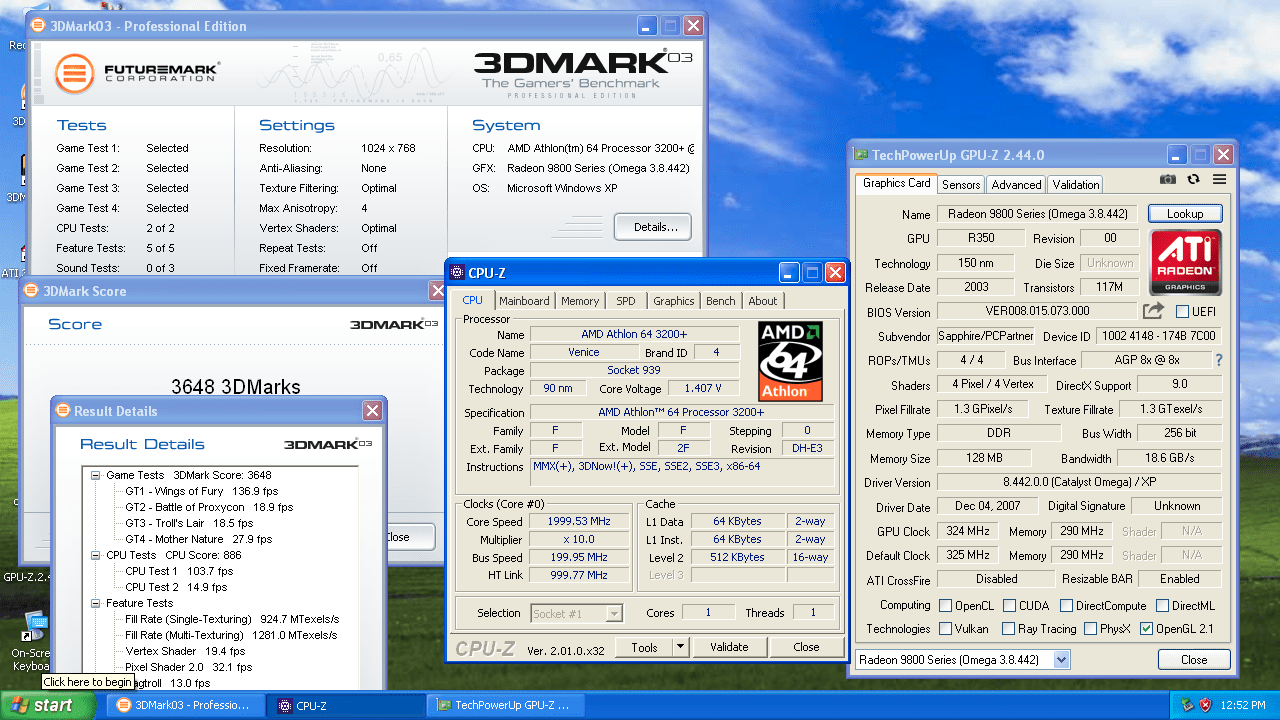Click the Details... button in 3DMark03
This screenshot has height=720, width=1280.
coord(653,227)
